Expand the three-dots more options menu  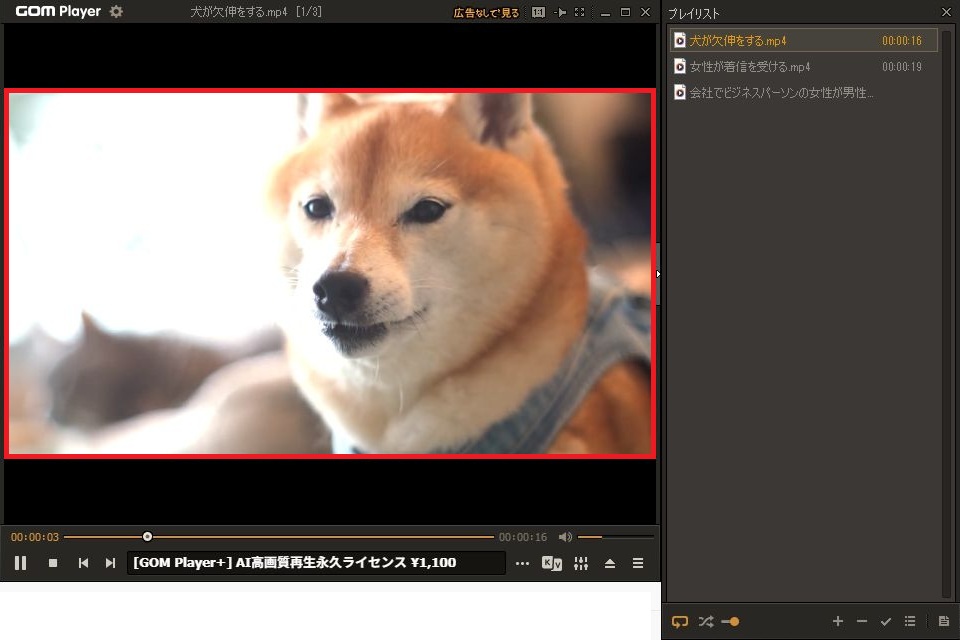tap(522, 563)
